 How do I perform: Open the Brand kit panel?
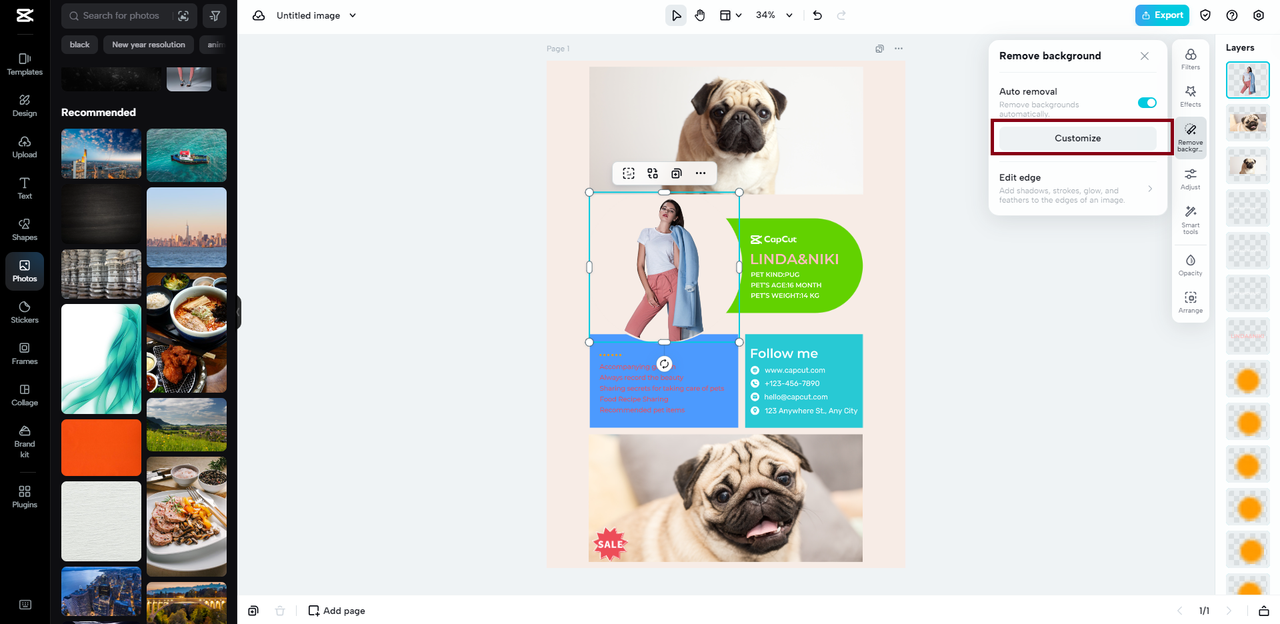[24, 441]
